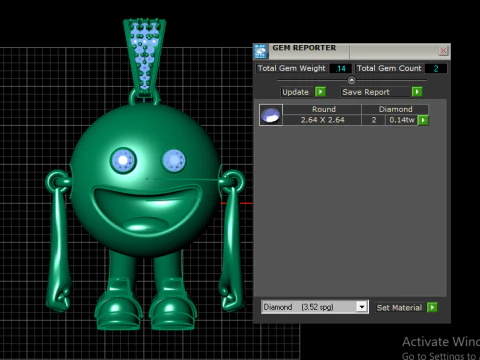Click the Update label button
Image resolution: width=480 pixels, height=360 pixels.
pyautogui.click(x=296, y=92)
